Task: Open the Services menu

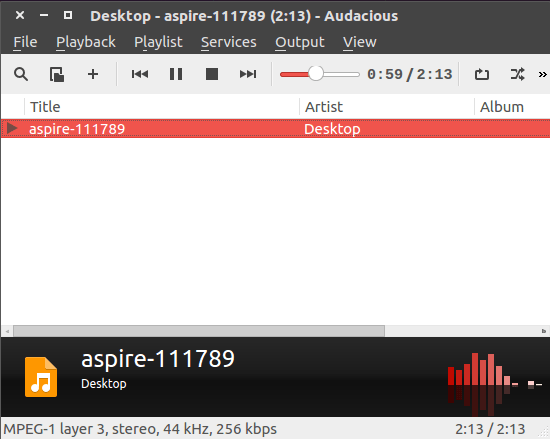Action: pyautogui.click(x=229, y=42)
